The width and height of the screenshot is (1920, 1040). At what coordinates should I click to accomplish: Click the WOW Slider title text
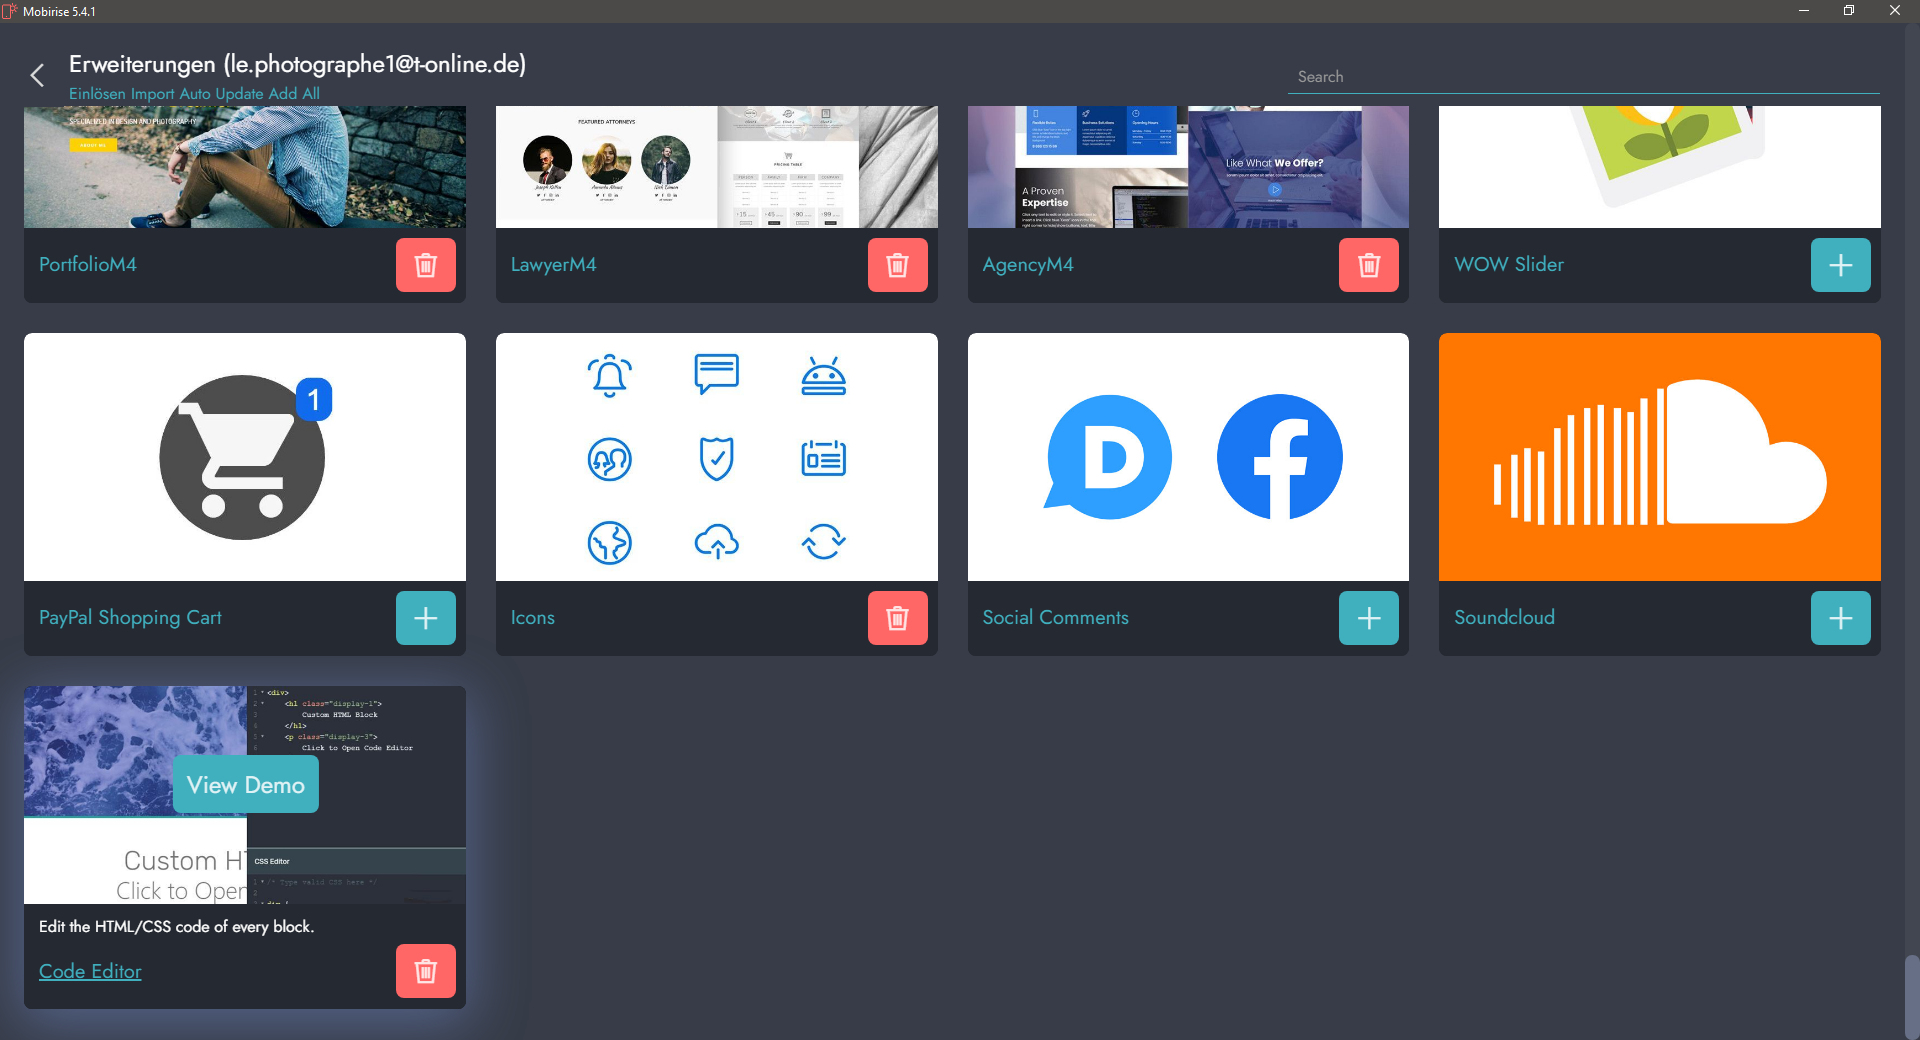click(x=1509, y=265)
